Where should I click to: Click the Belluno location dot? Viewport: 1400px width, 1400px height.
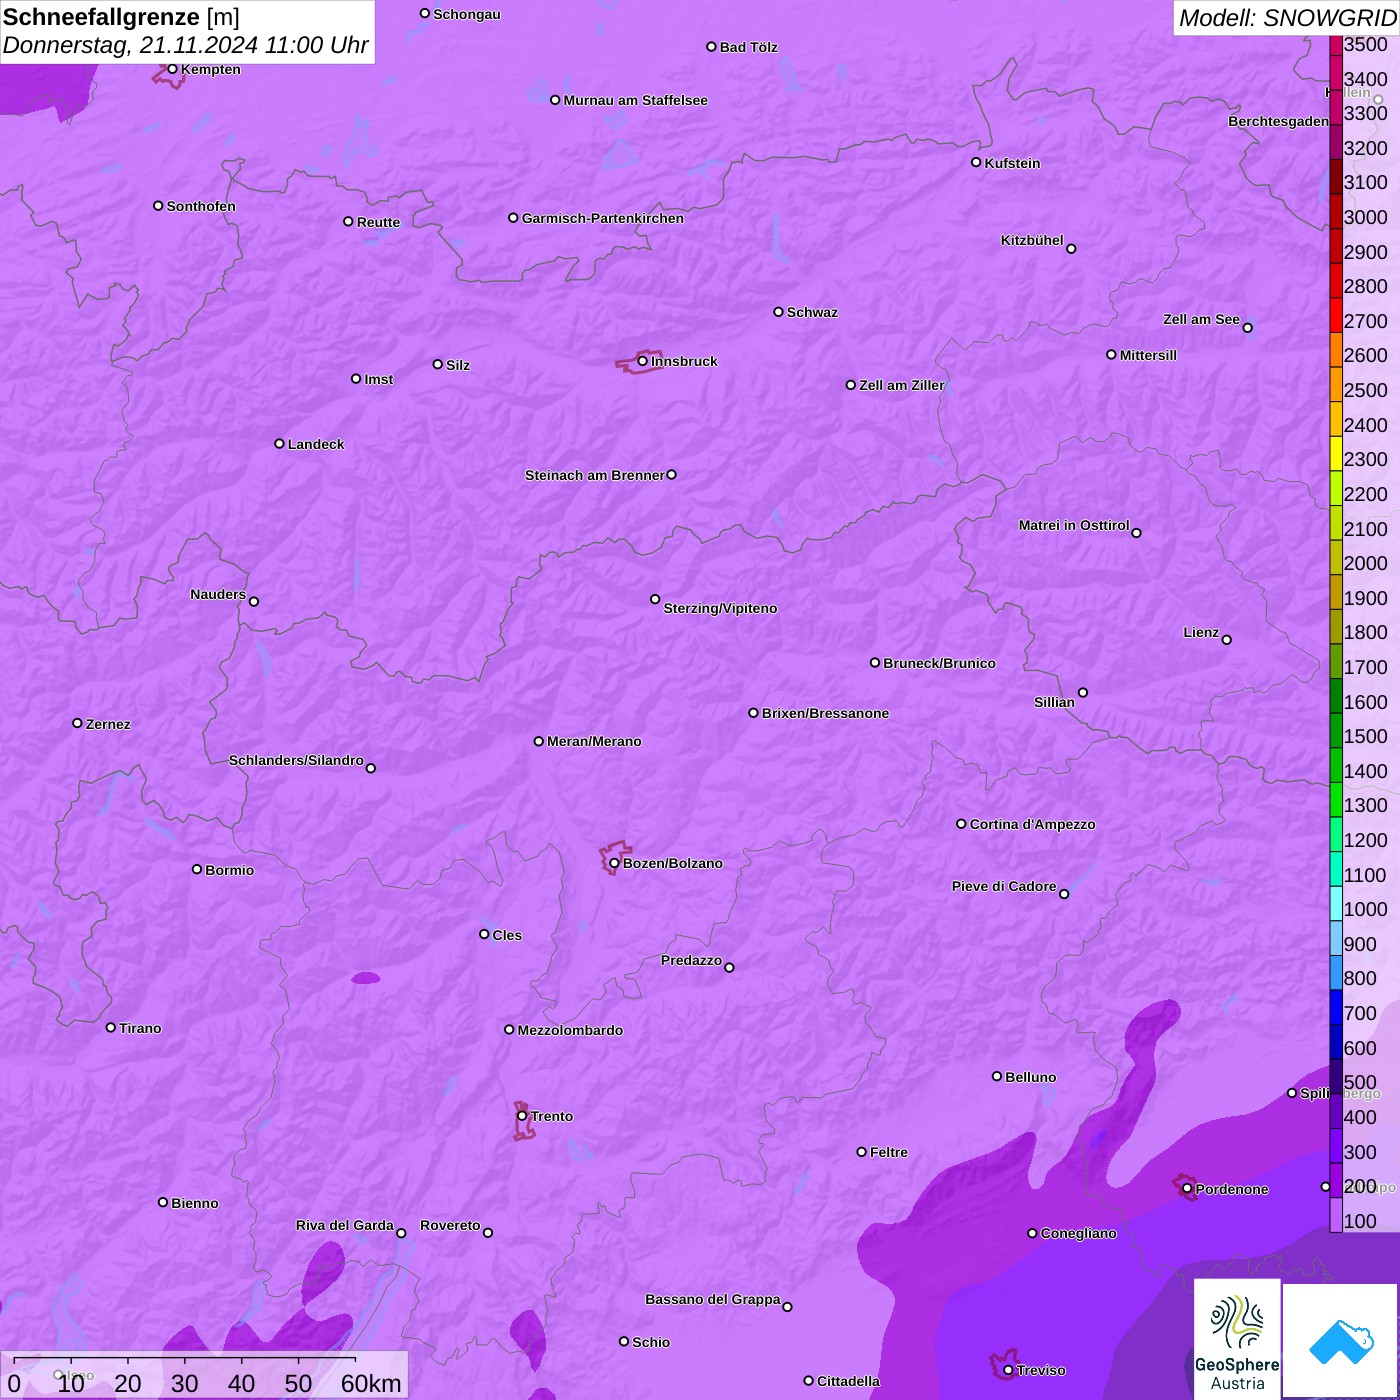click(x=997, y=1077)
